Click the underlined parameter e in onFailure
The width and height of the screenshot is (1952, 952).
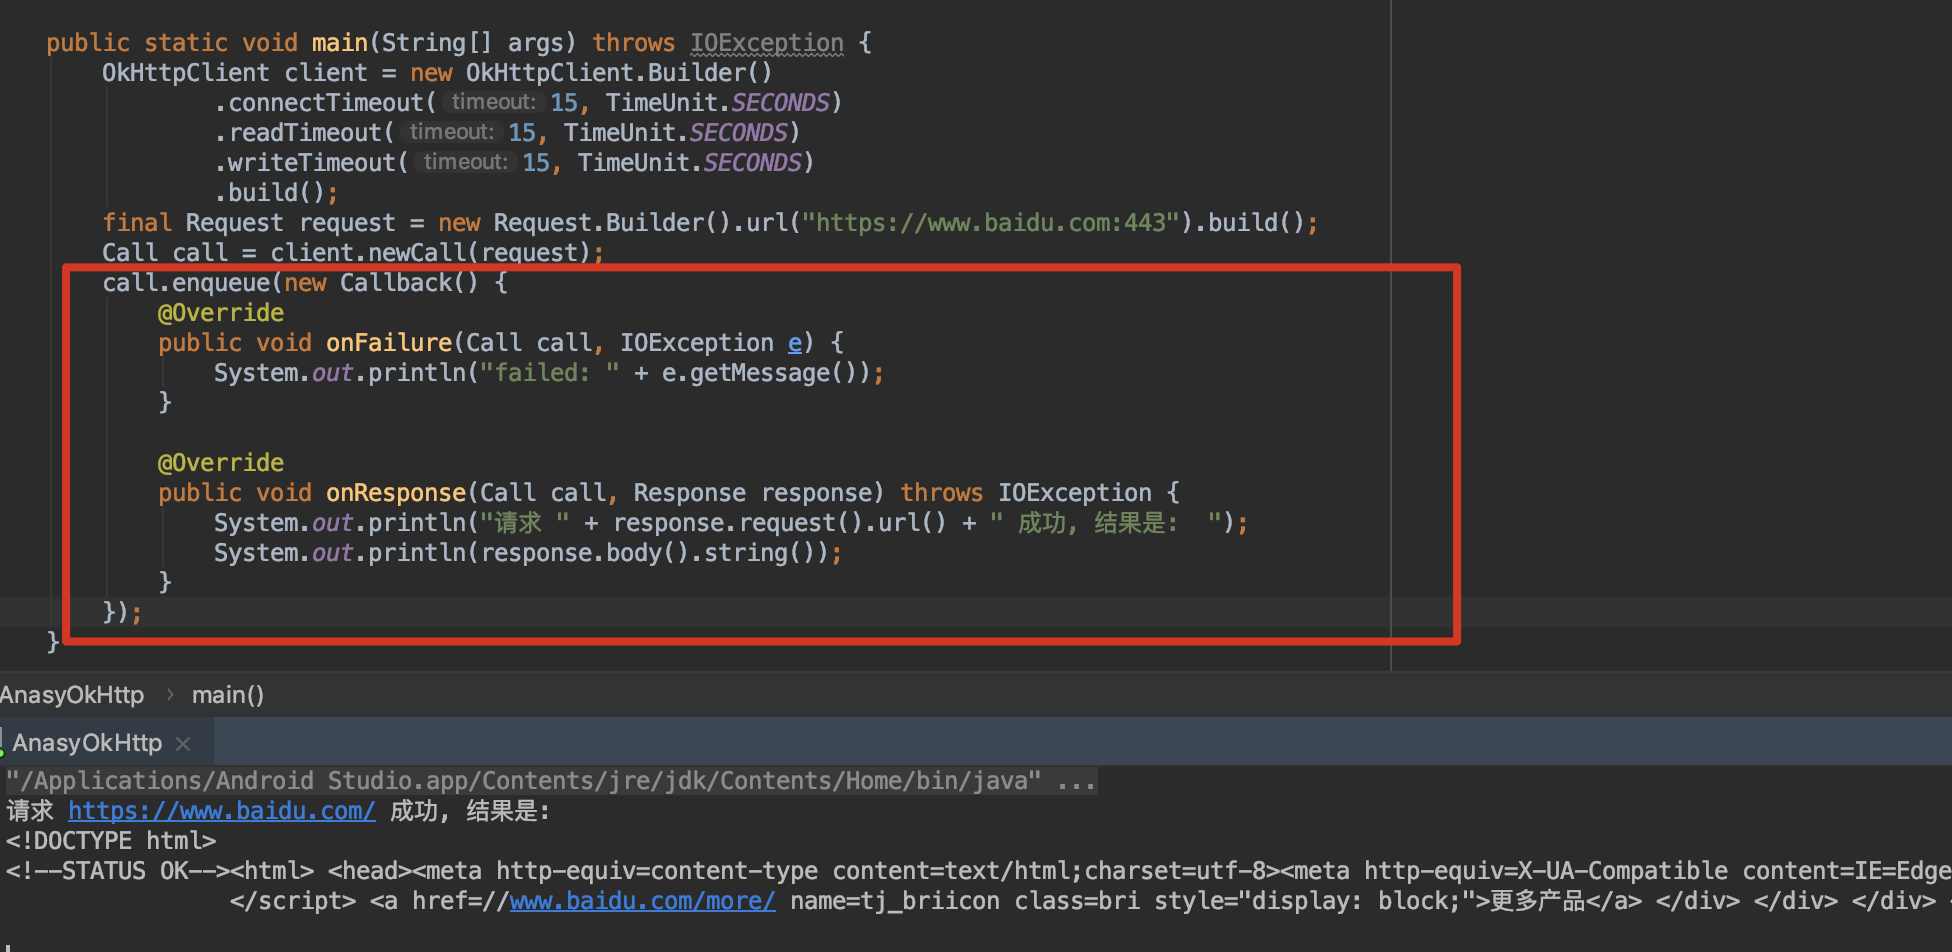tap(795, 343)
